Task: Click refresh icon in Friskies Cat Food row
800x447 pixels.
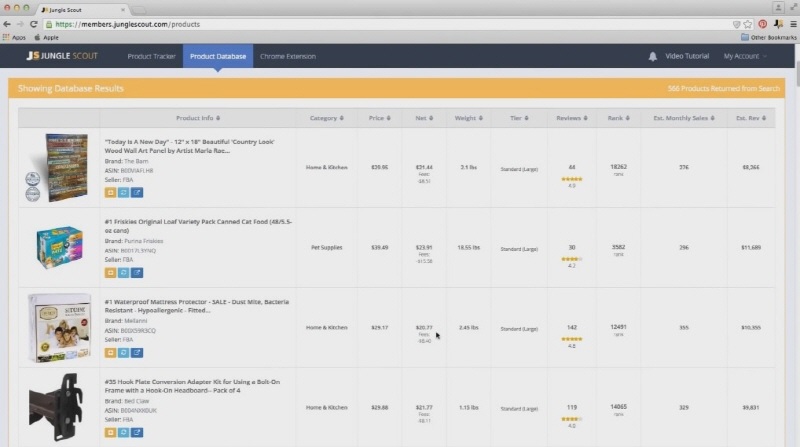Action: point(123,272)
